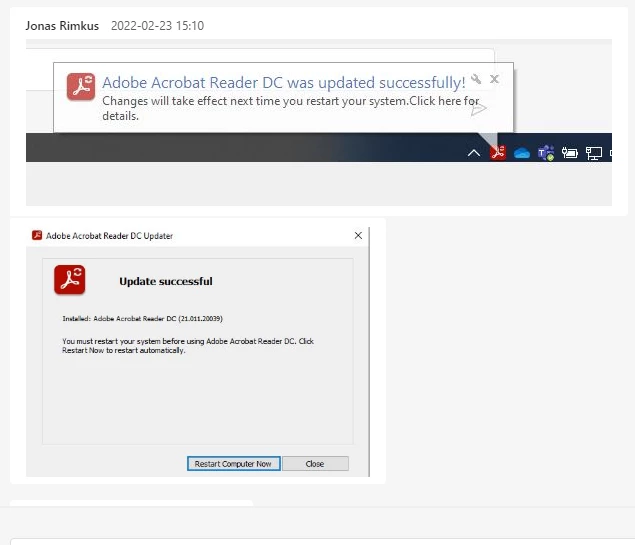635x545 pixels.
Task: Show hidden tray icons chevron
Action: click(474, 153)
